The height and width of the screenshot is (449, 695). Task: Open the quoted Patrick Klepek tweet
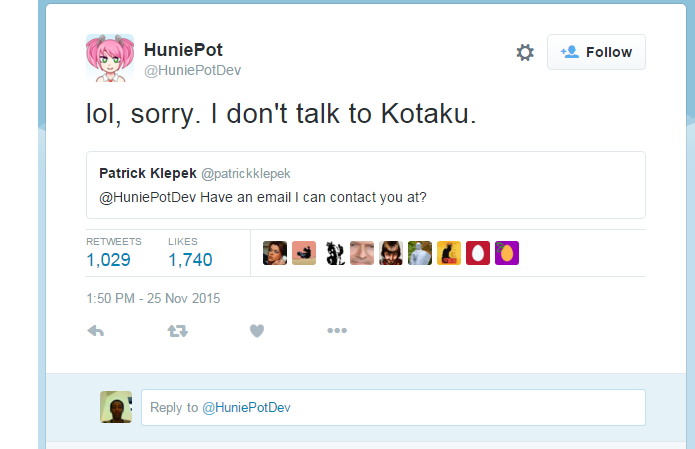pyautogui.click(x=365, y=184)
